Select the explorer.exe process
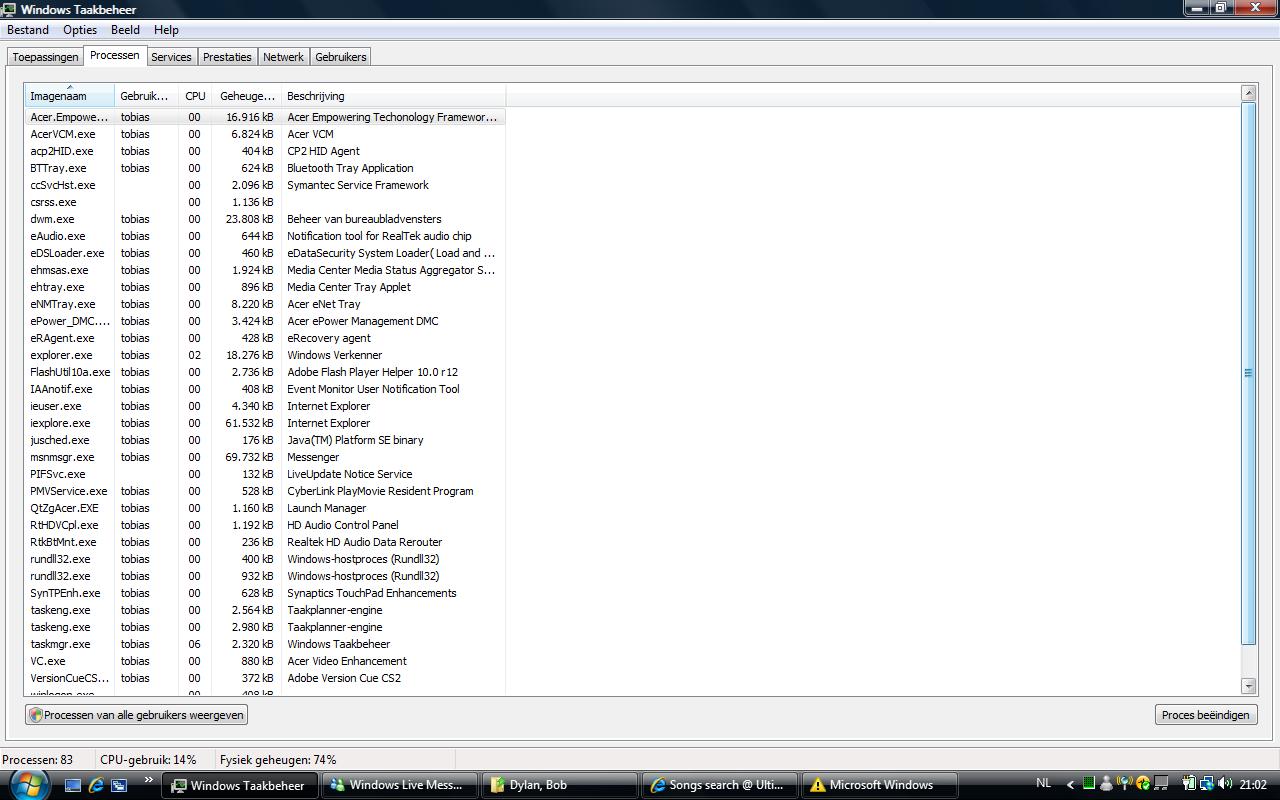 point(265,355)
